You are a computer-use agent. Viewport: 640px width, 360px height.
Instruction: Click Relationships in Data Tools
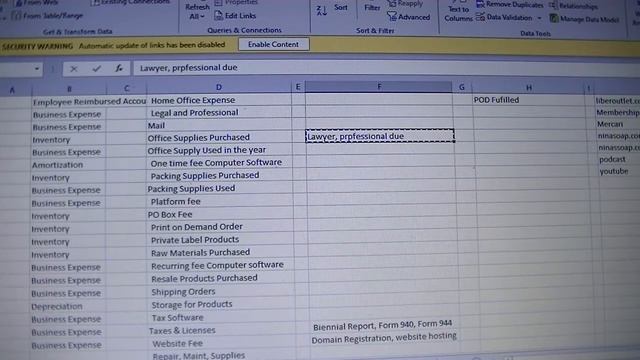574,6
